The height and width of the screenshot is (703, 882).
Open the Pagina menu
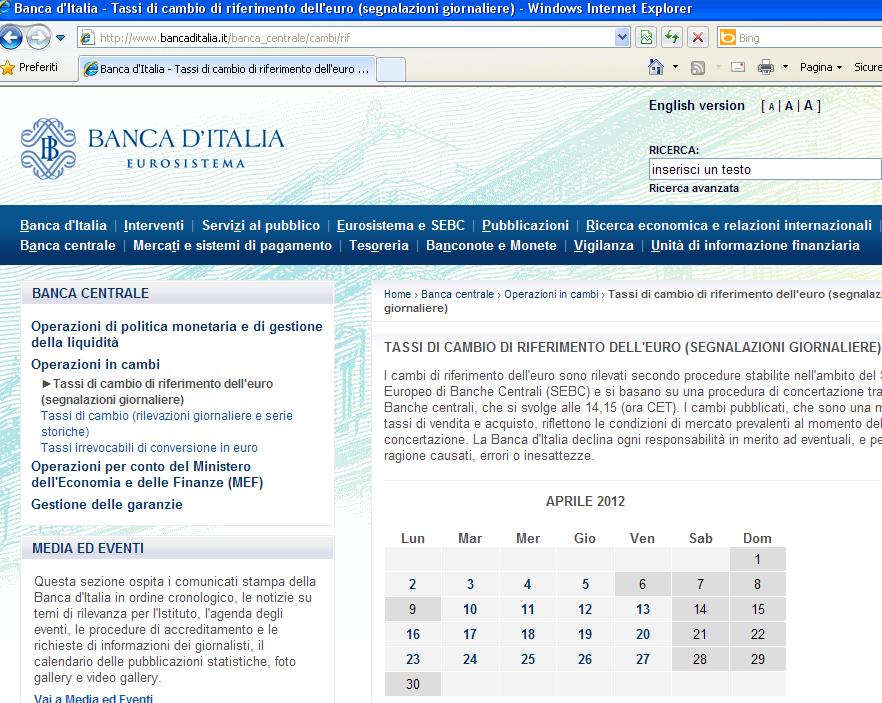[821, 67]
